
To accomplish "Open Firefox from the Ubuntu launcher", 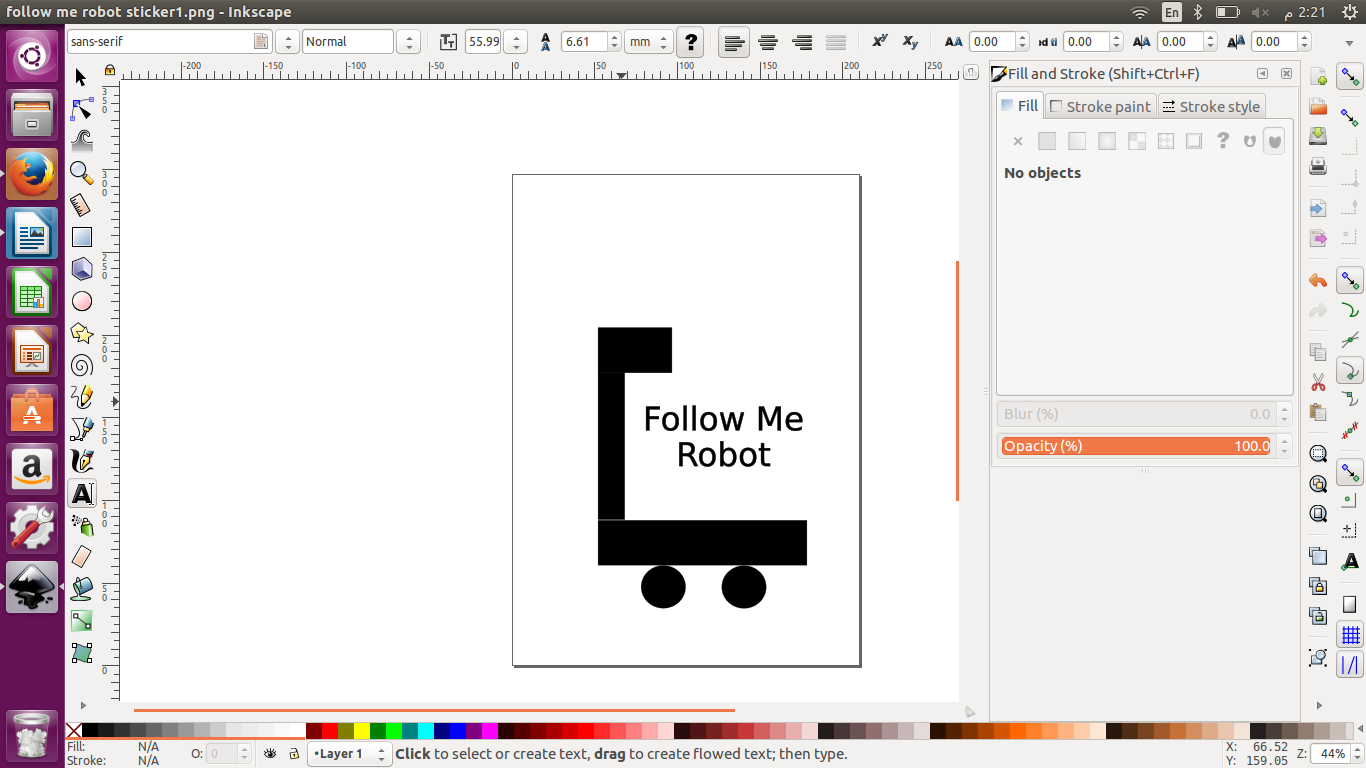I will point(32,174).
